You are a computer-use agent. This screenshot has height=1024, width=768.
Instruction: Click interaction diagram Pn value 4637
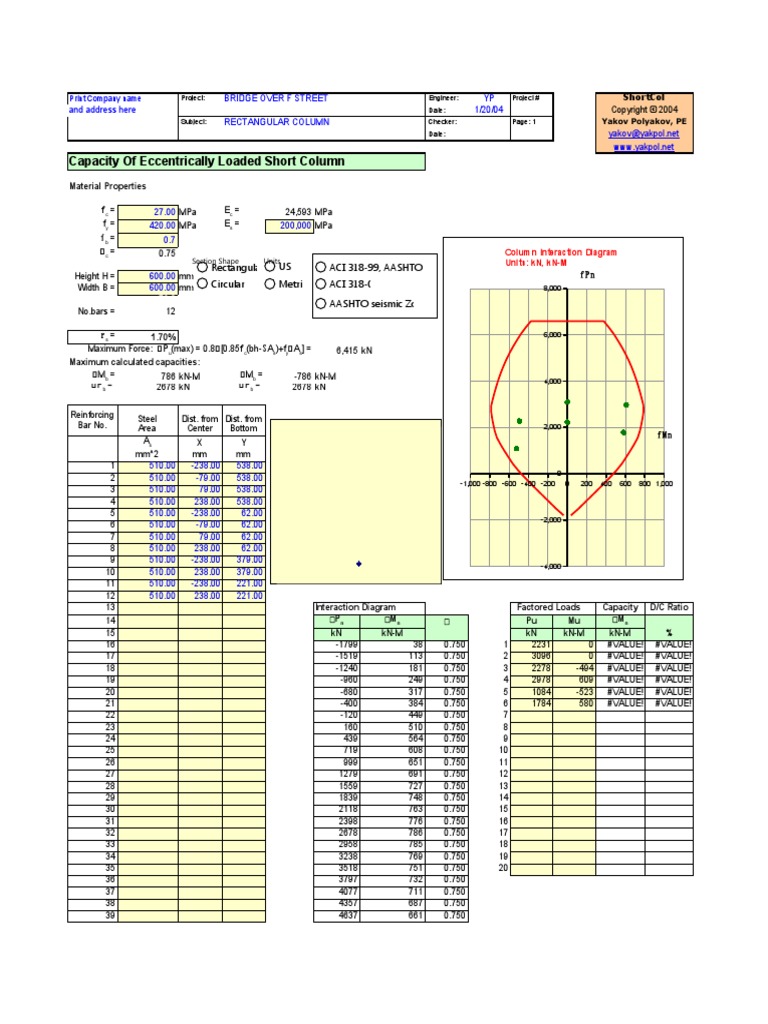pyautogui.click(x=337, y=915)
